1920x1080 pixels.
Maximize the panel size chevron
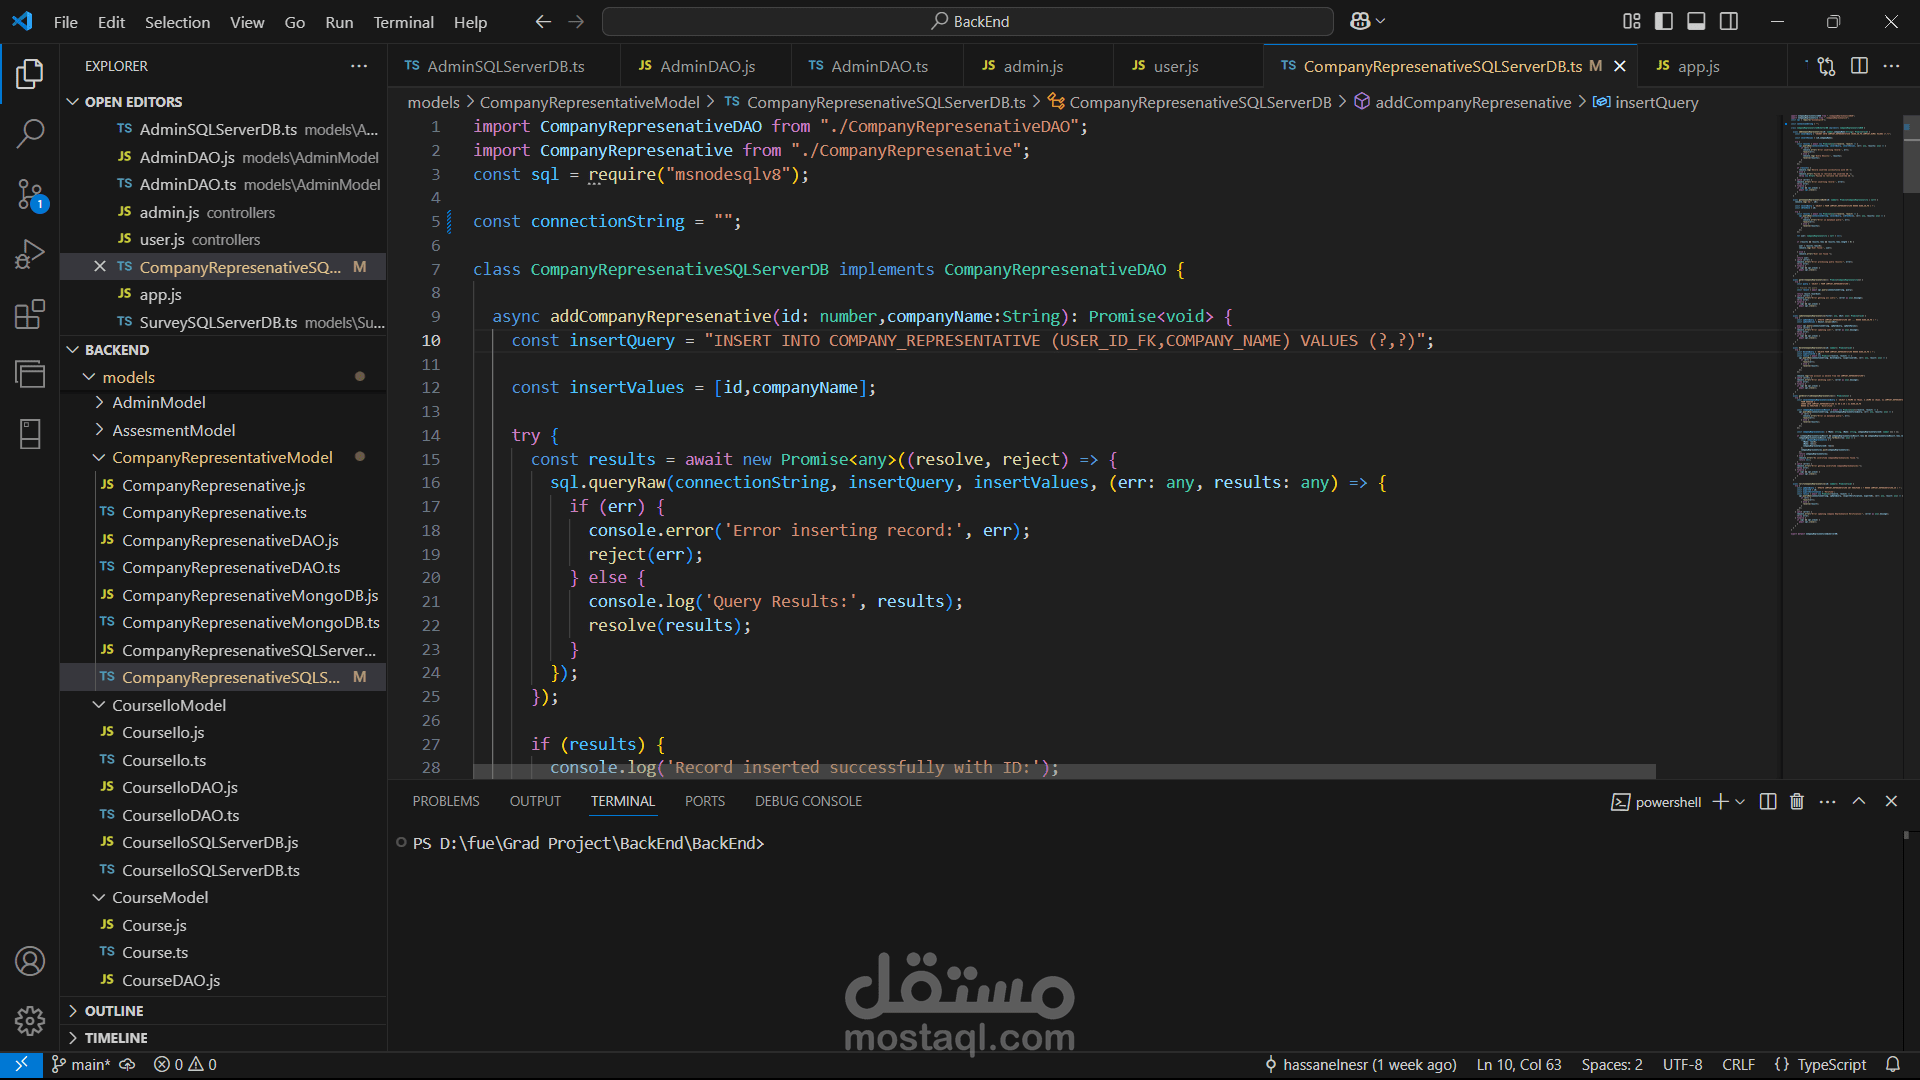(x=1859, y=801)
